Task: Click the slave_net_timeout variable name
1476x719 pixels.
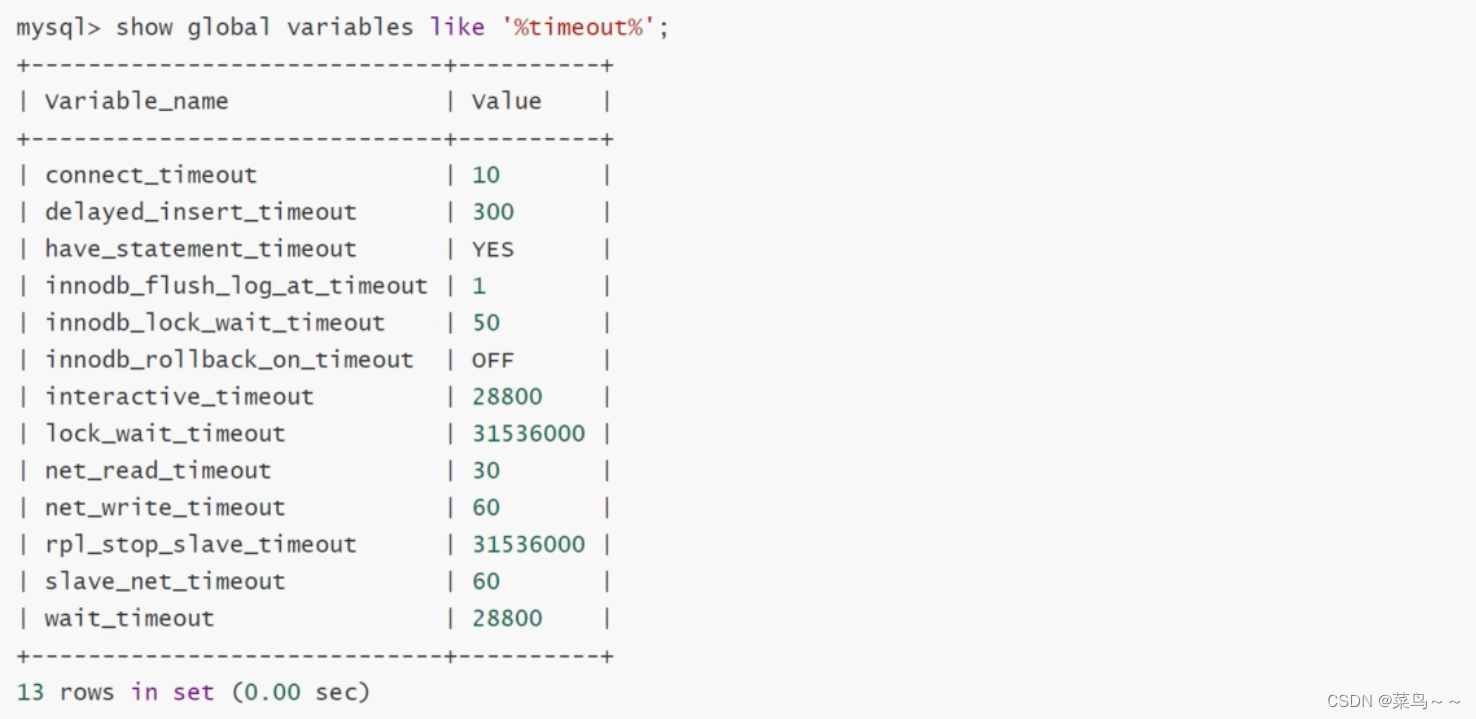Action: pos(165,582)
